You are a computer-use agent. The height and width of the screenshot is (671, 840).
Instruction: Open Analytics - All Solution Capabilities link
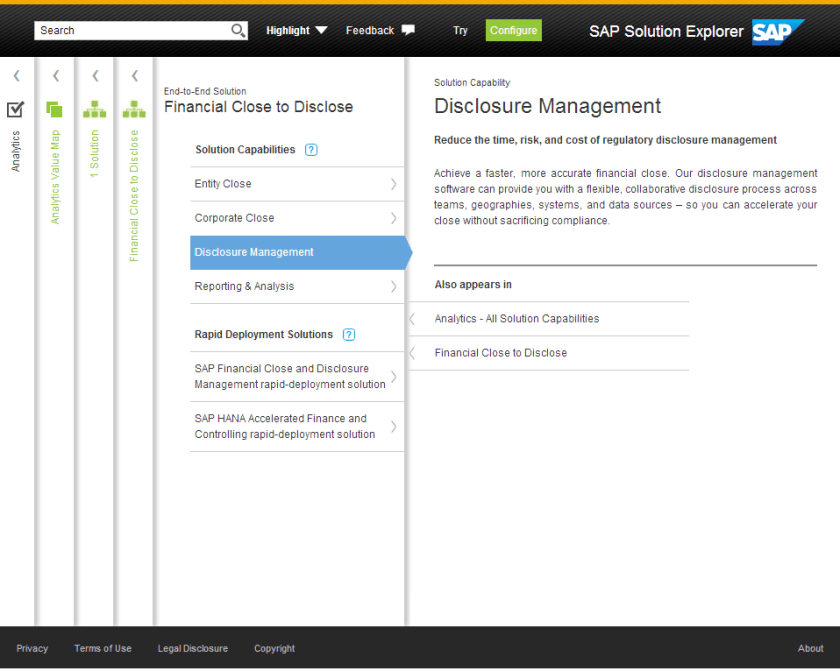(517, 319)
